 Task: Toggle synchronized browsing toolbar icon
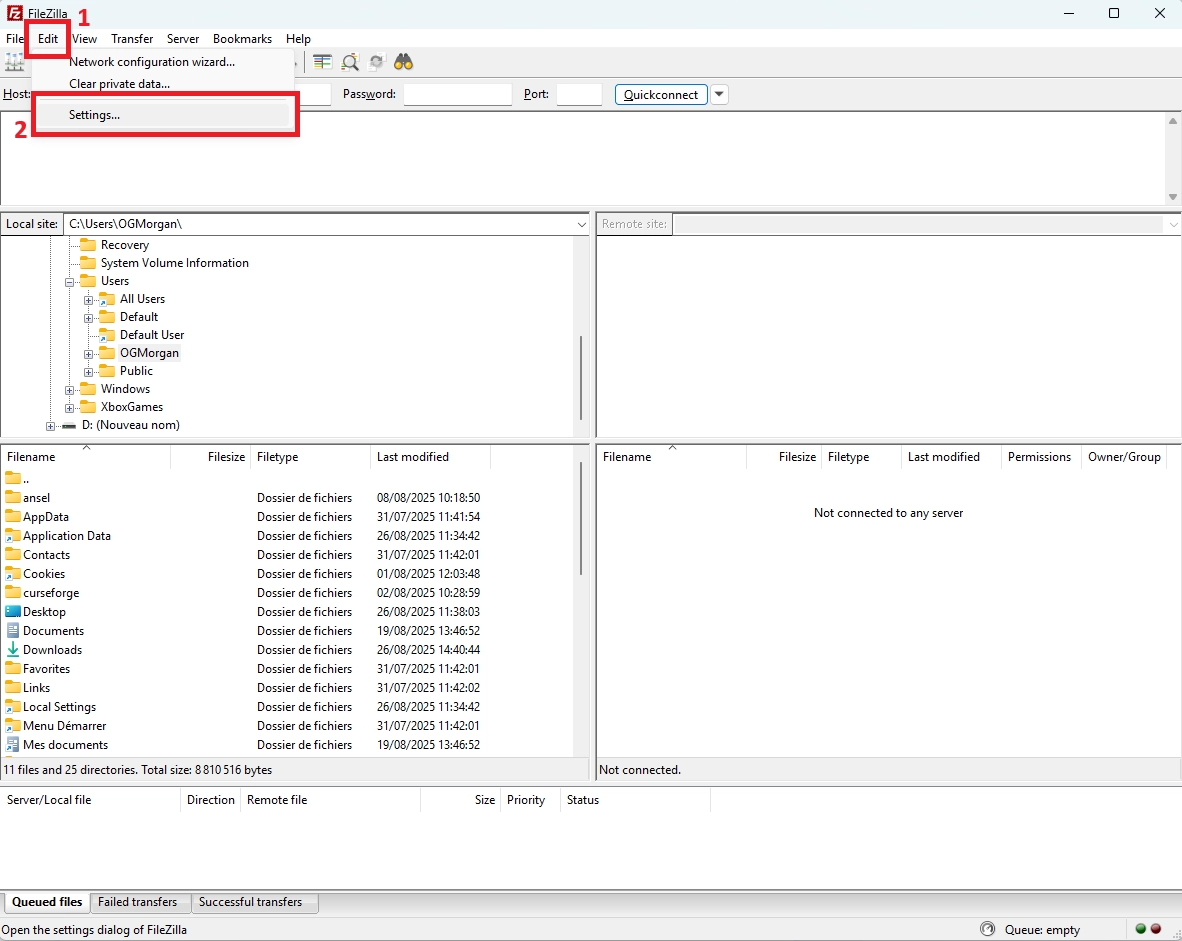point(377,62)
